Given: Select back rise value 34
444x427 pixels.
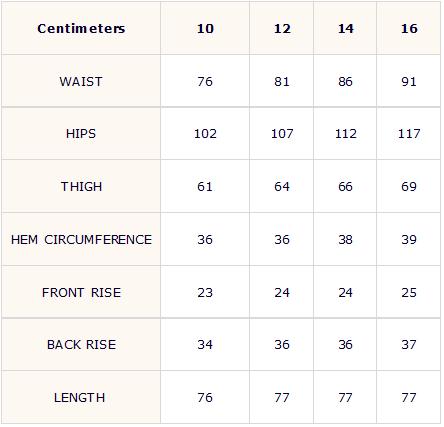Looking at the screenshot, I should tap(205, 344).
